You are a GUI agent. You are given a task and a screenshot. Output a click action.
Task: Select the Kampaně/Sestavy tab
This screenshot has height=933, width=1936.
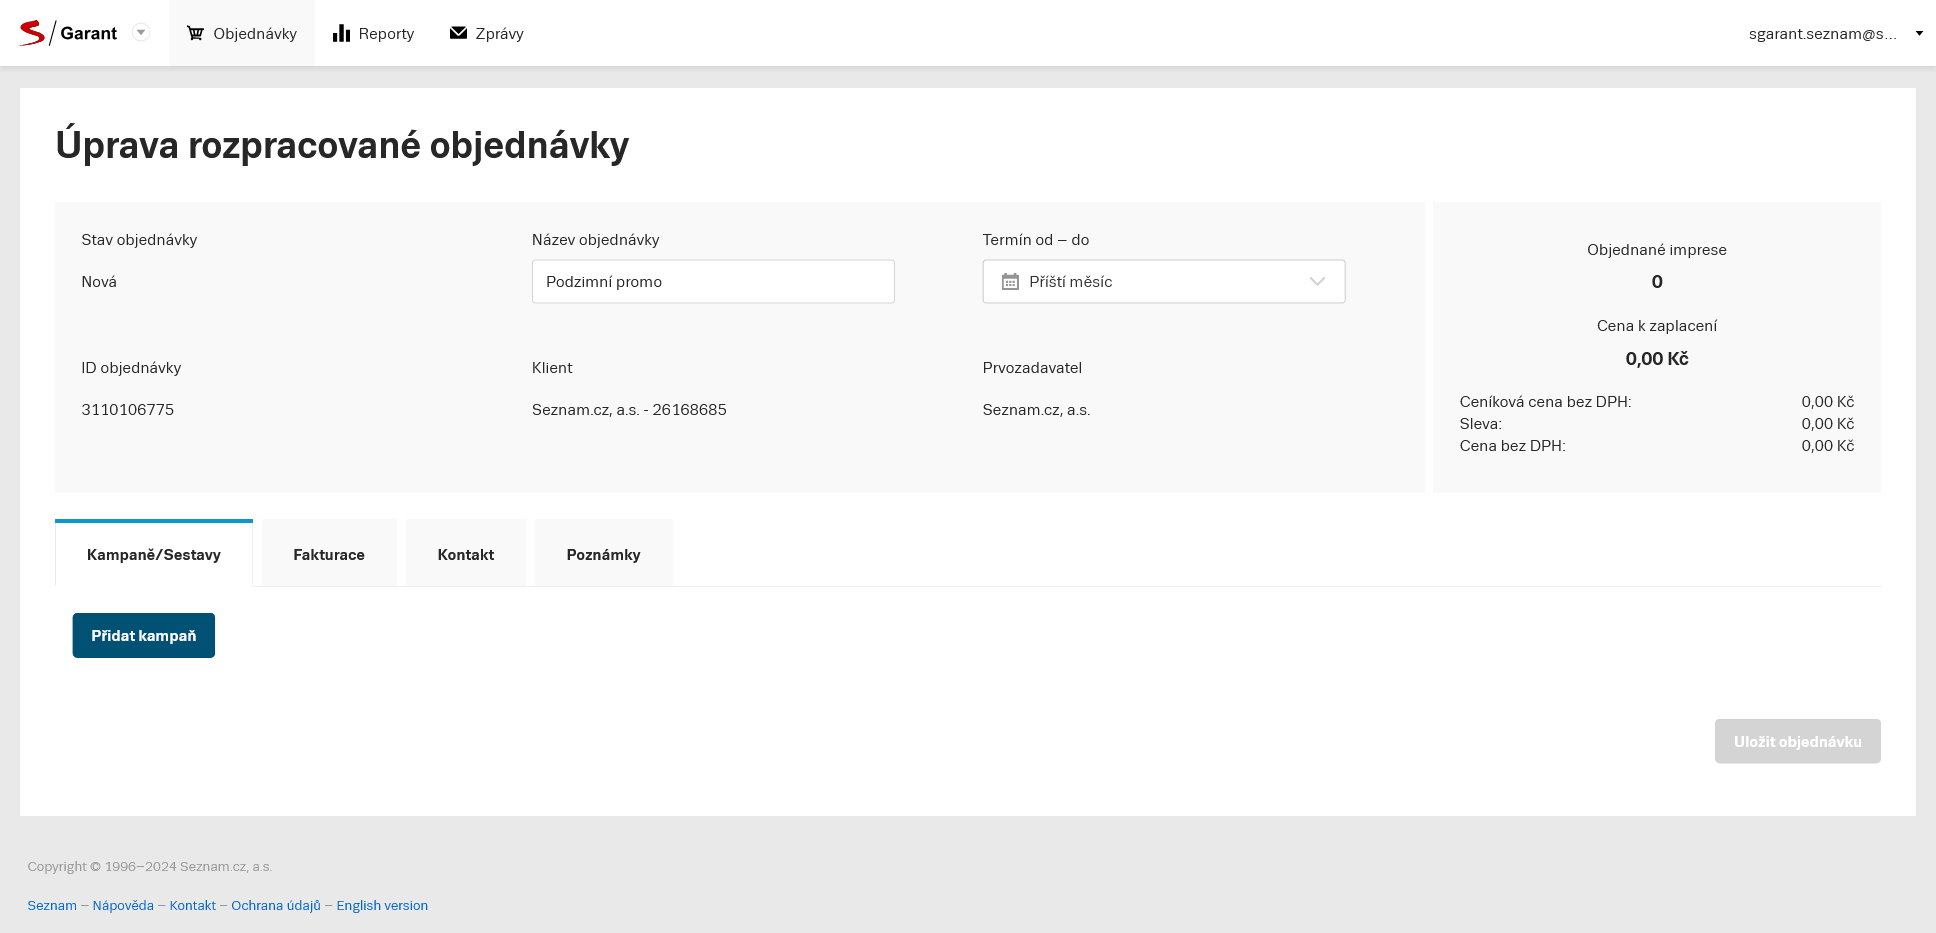pos(154,554)
